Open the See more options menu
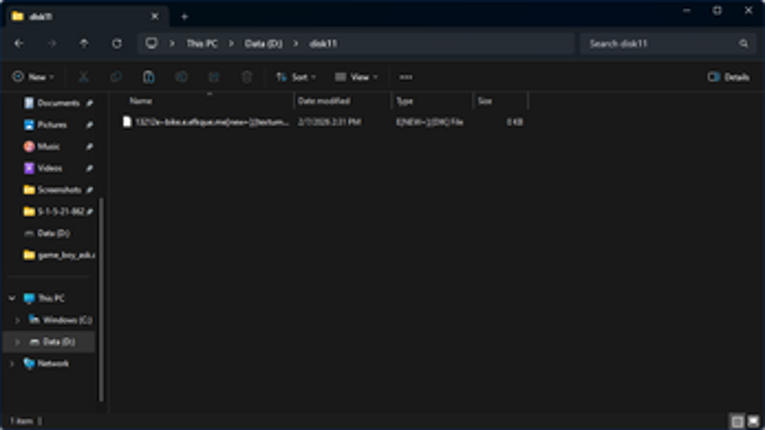The width and height of the screenshot is (765, 430). coord(405,77)
